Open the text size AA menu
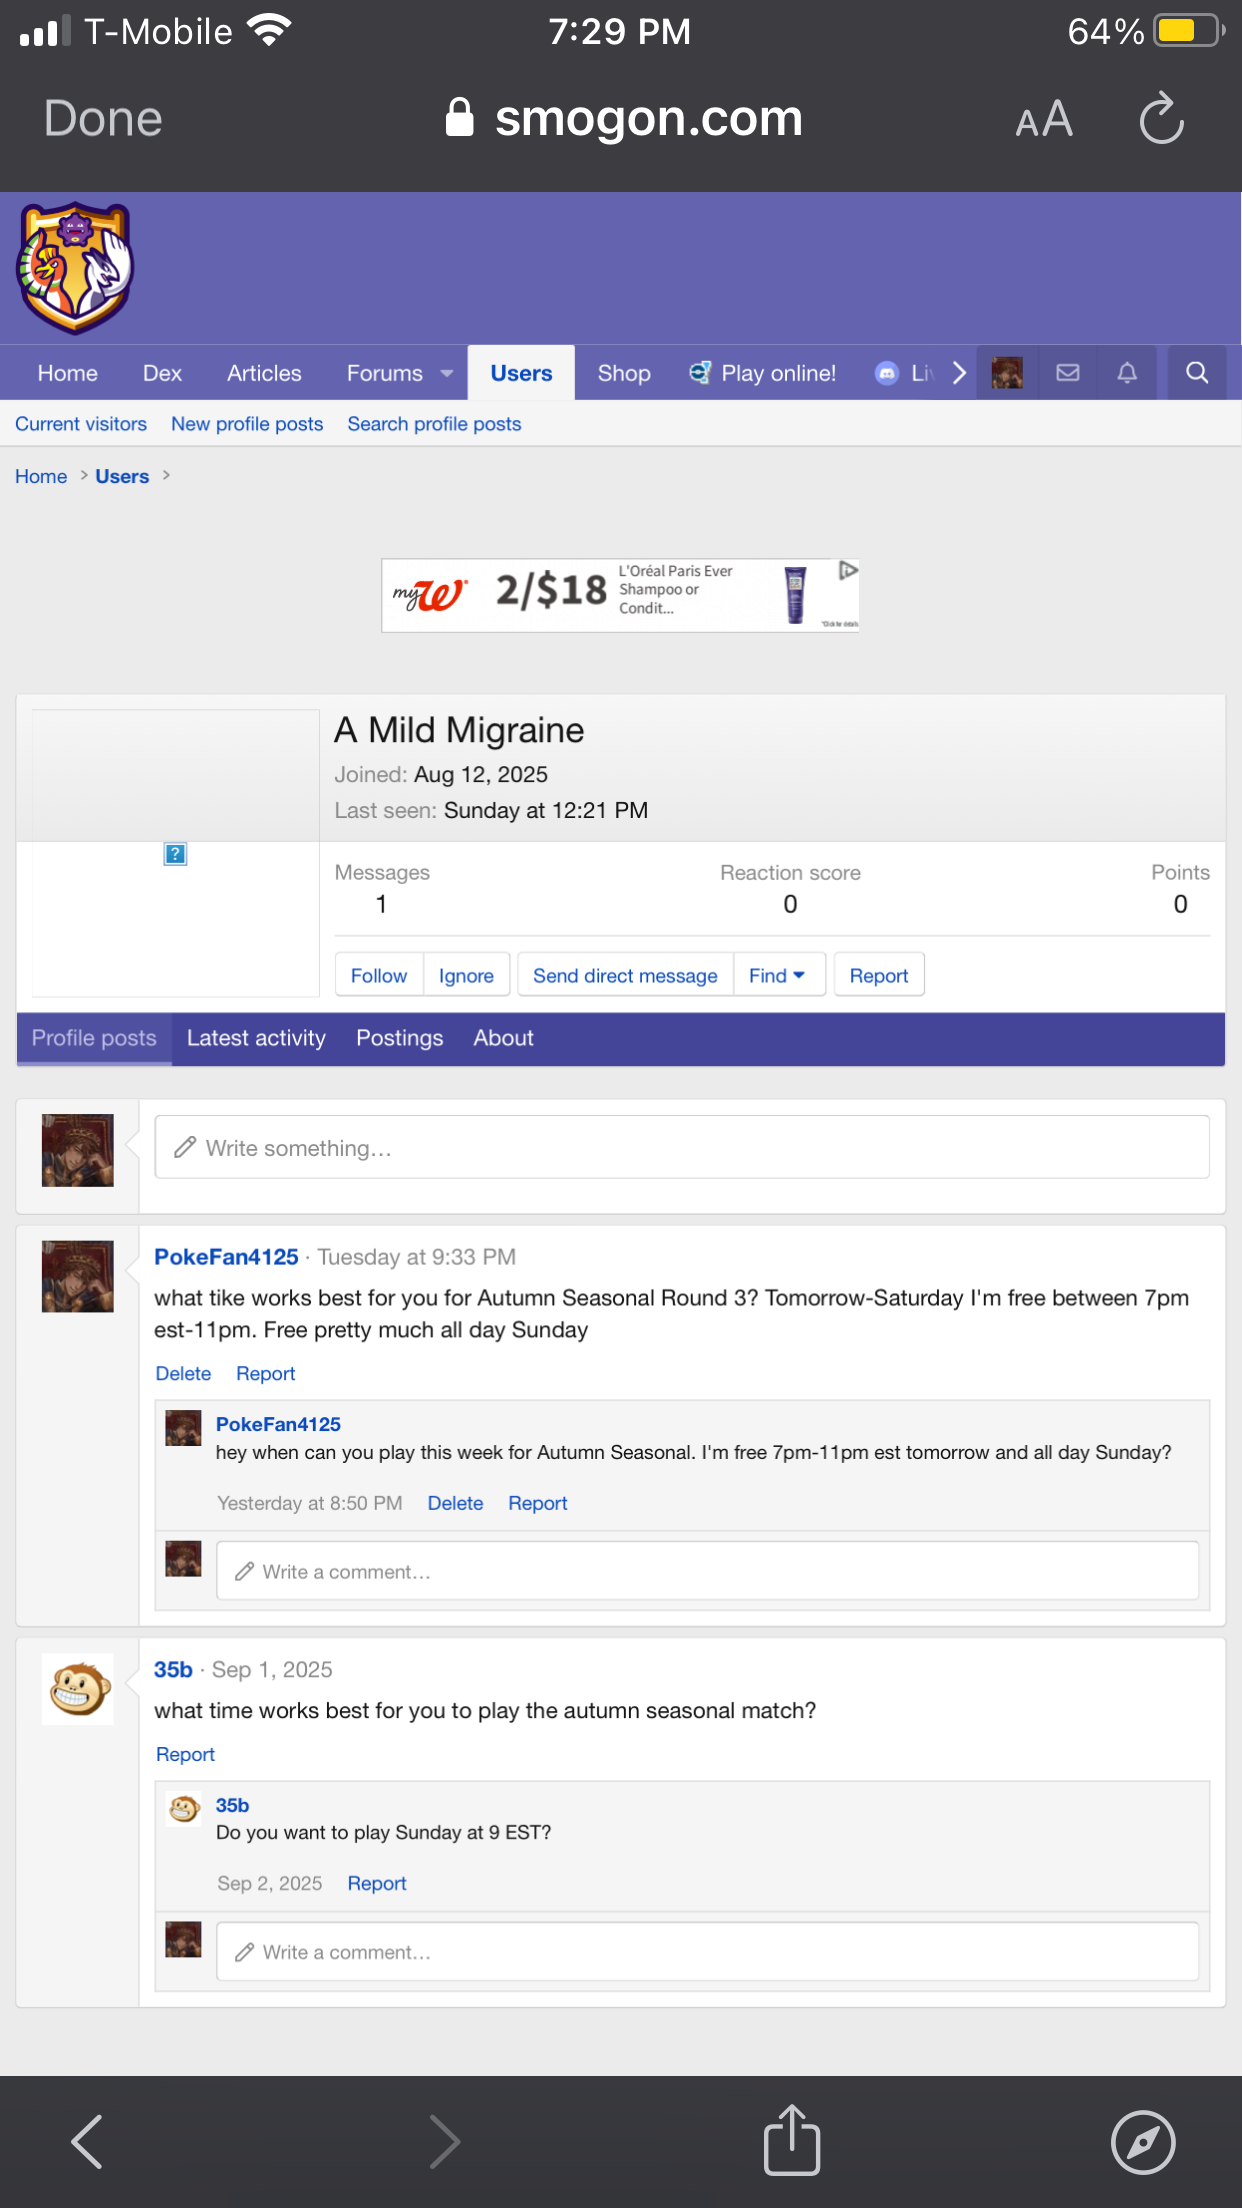The height and width of the screenshot is (2208, 1242). coord(1044,120)
